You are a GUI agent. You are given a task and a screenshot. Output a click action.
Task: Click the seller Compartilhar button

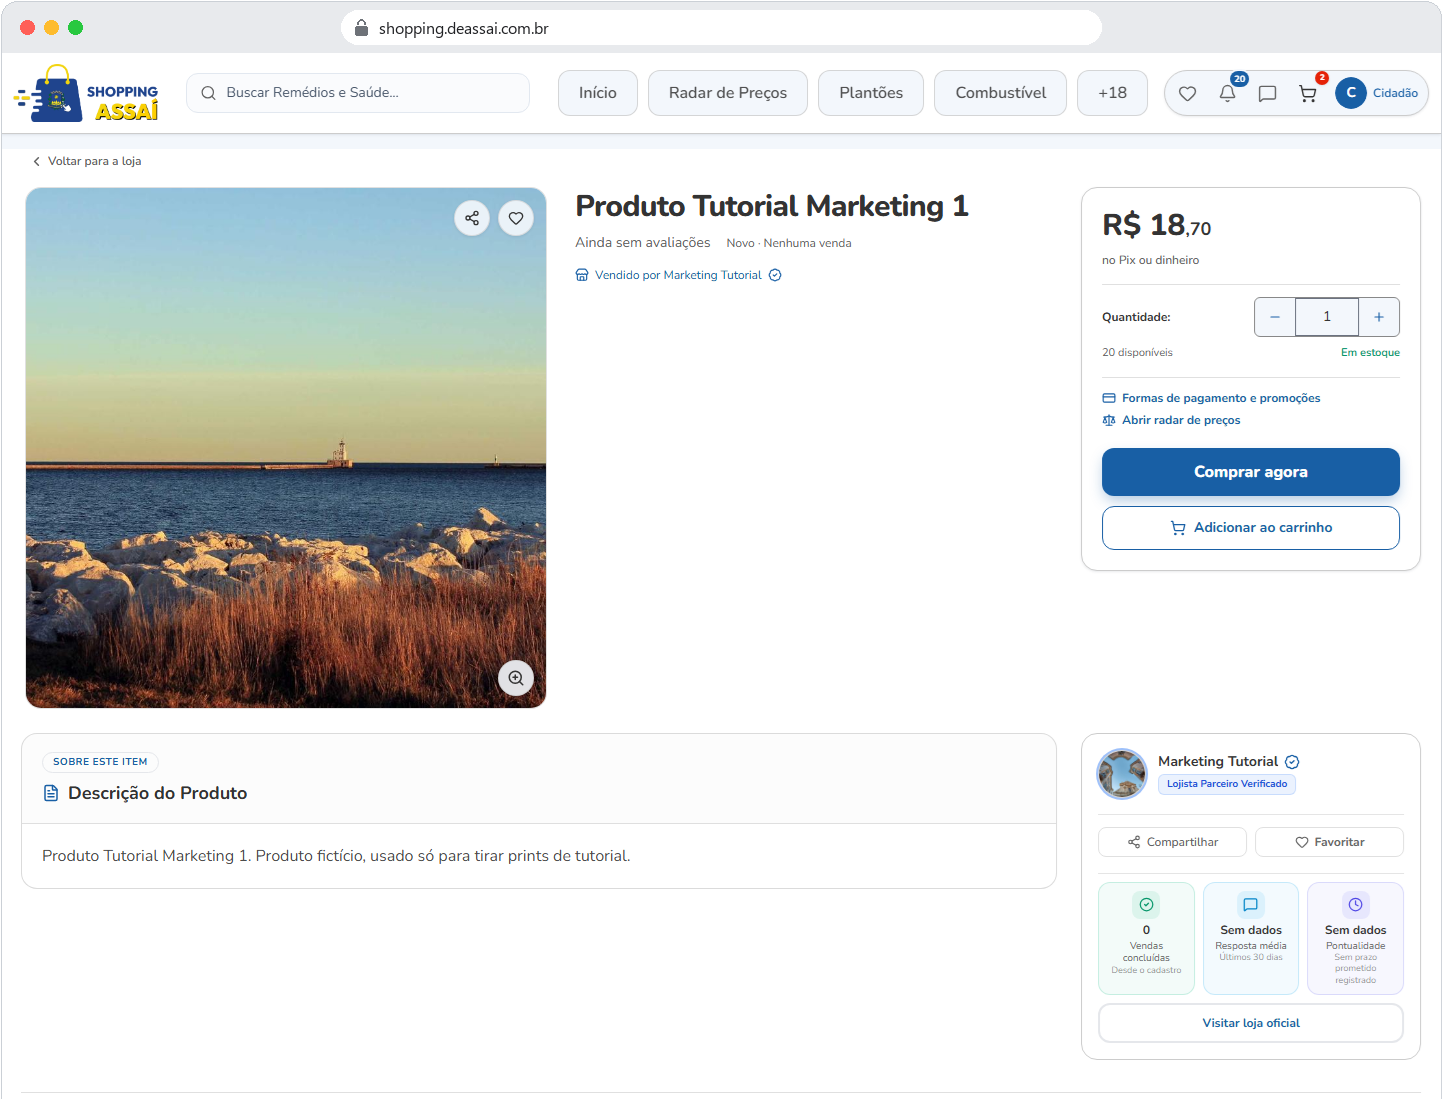(x=1172, y=842)
